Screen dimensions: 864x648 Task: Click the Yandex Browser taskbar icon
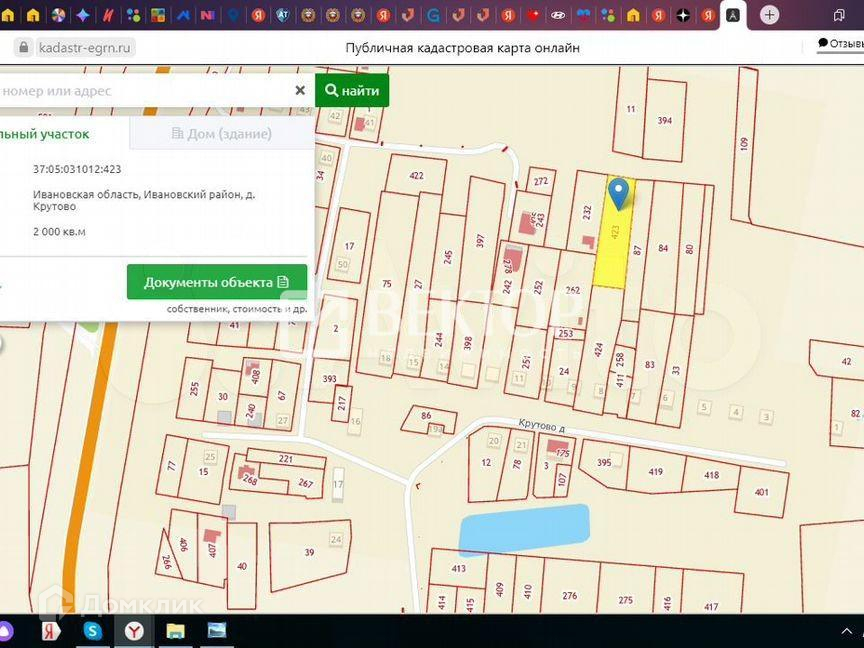coord(133,630)
